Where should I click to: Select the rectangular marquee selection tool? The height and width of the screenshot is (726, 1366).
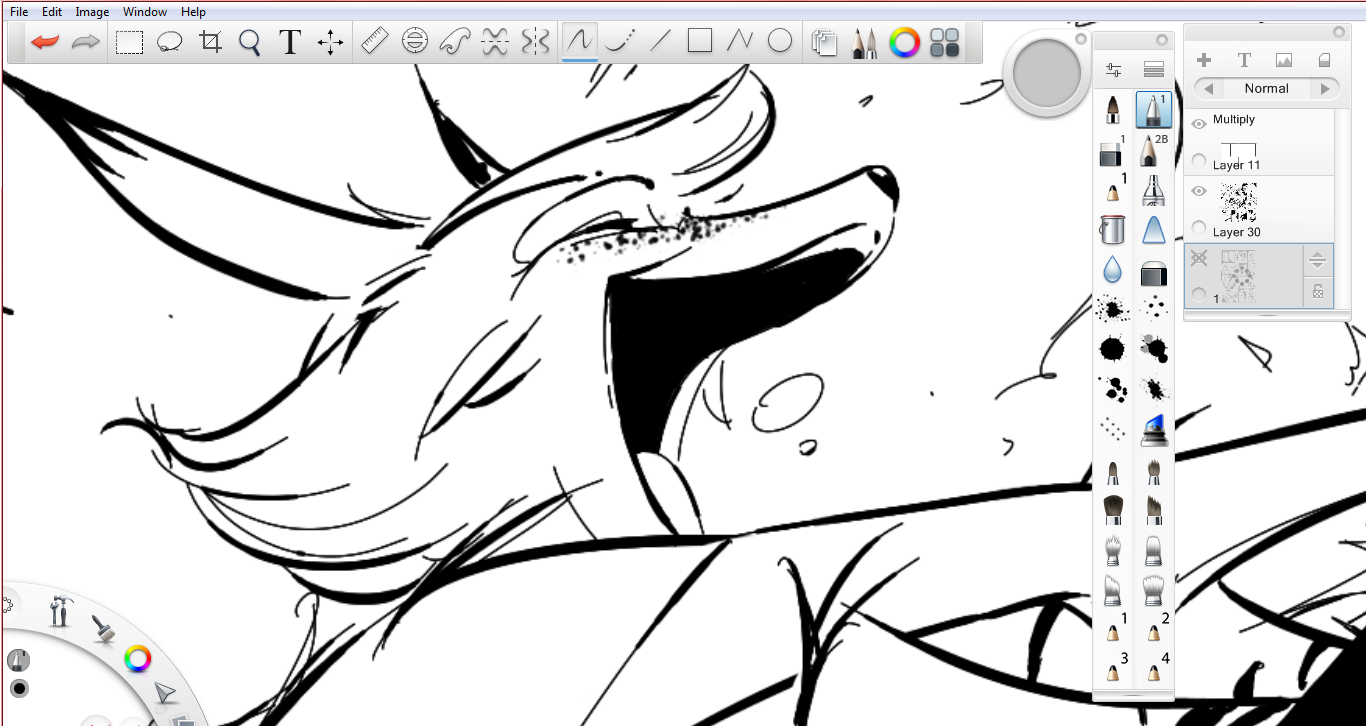click(x=129, y=42)
